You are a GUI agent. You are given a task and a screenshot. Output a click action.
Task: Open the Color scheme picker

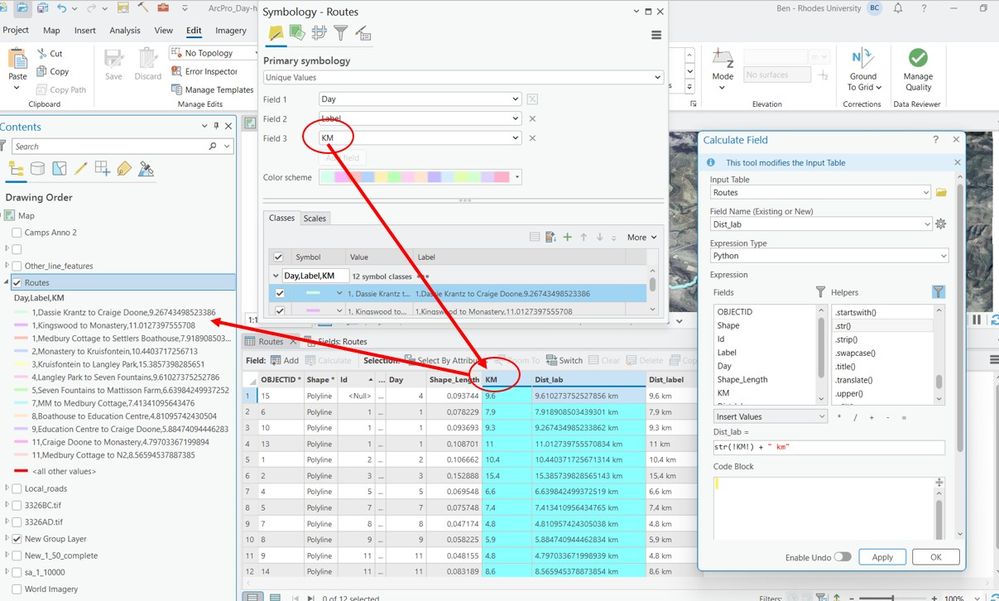(516, 175)
